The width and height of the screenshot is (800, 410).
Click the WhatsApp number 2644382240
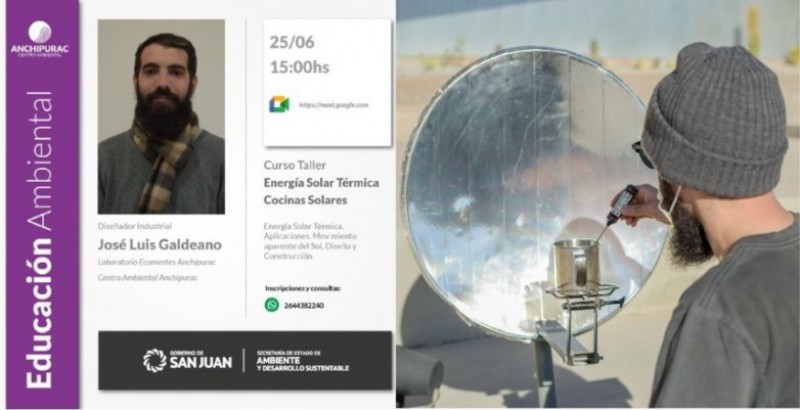[x=304, y=305]
